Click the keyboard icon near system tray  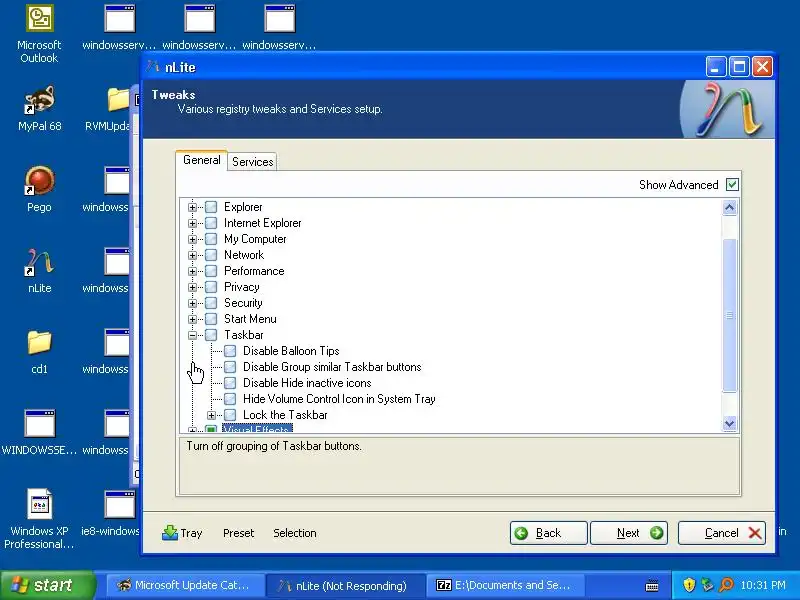[652, 586]
